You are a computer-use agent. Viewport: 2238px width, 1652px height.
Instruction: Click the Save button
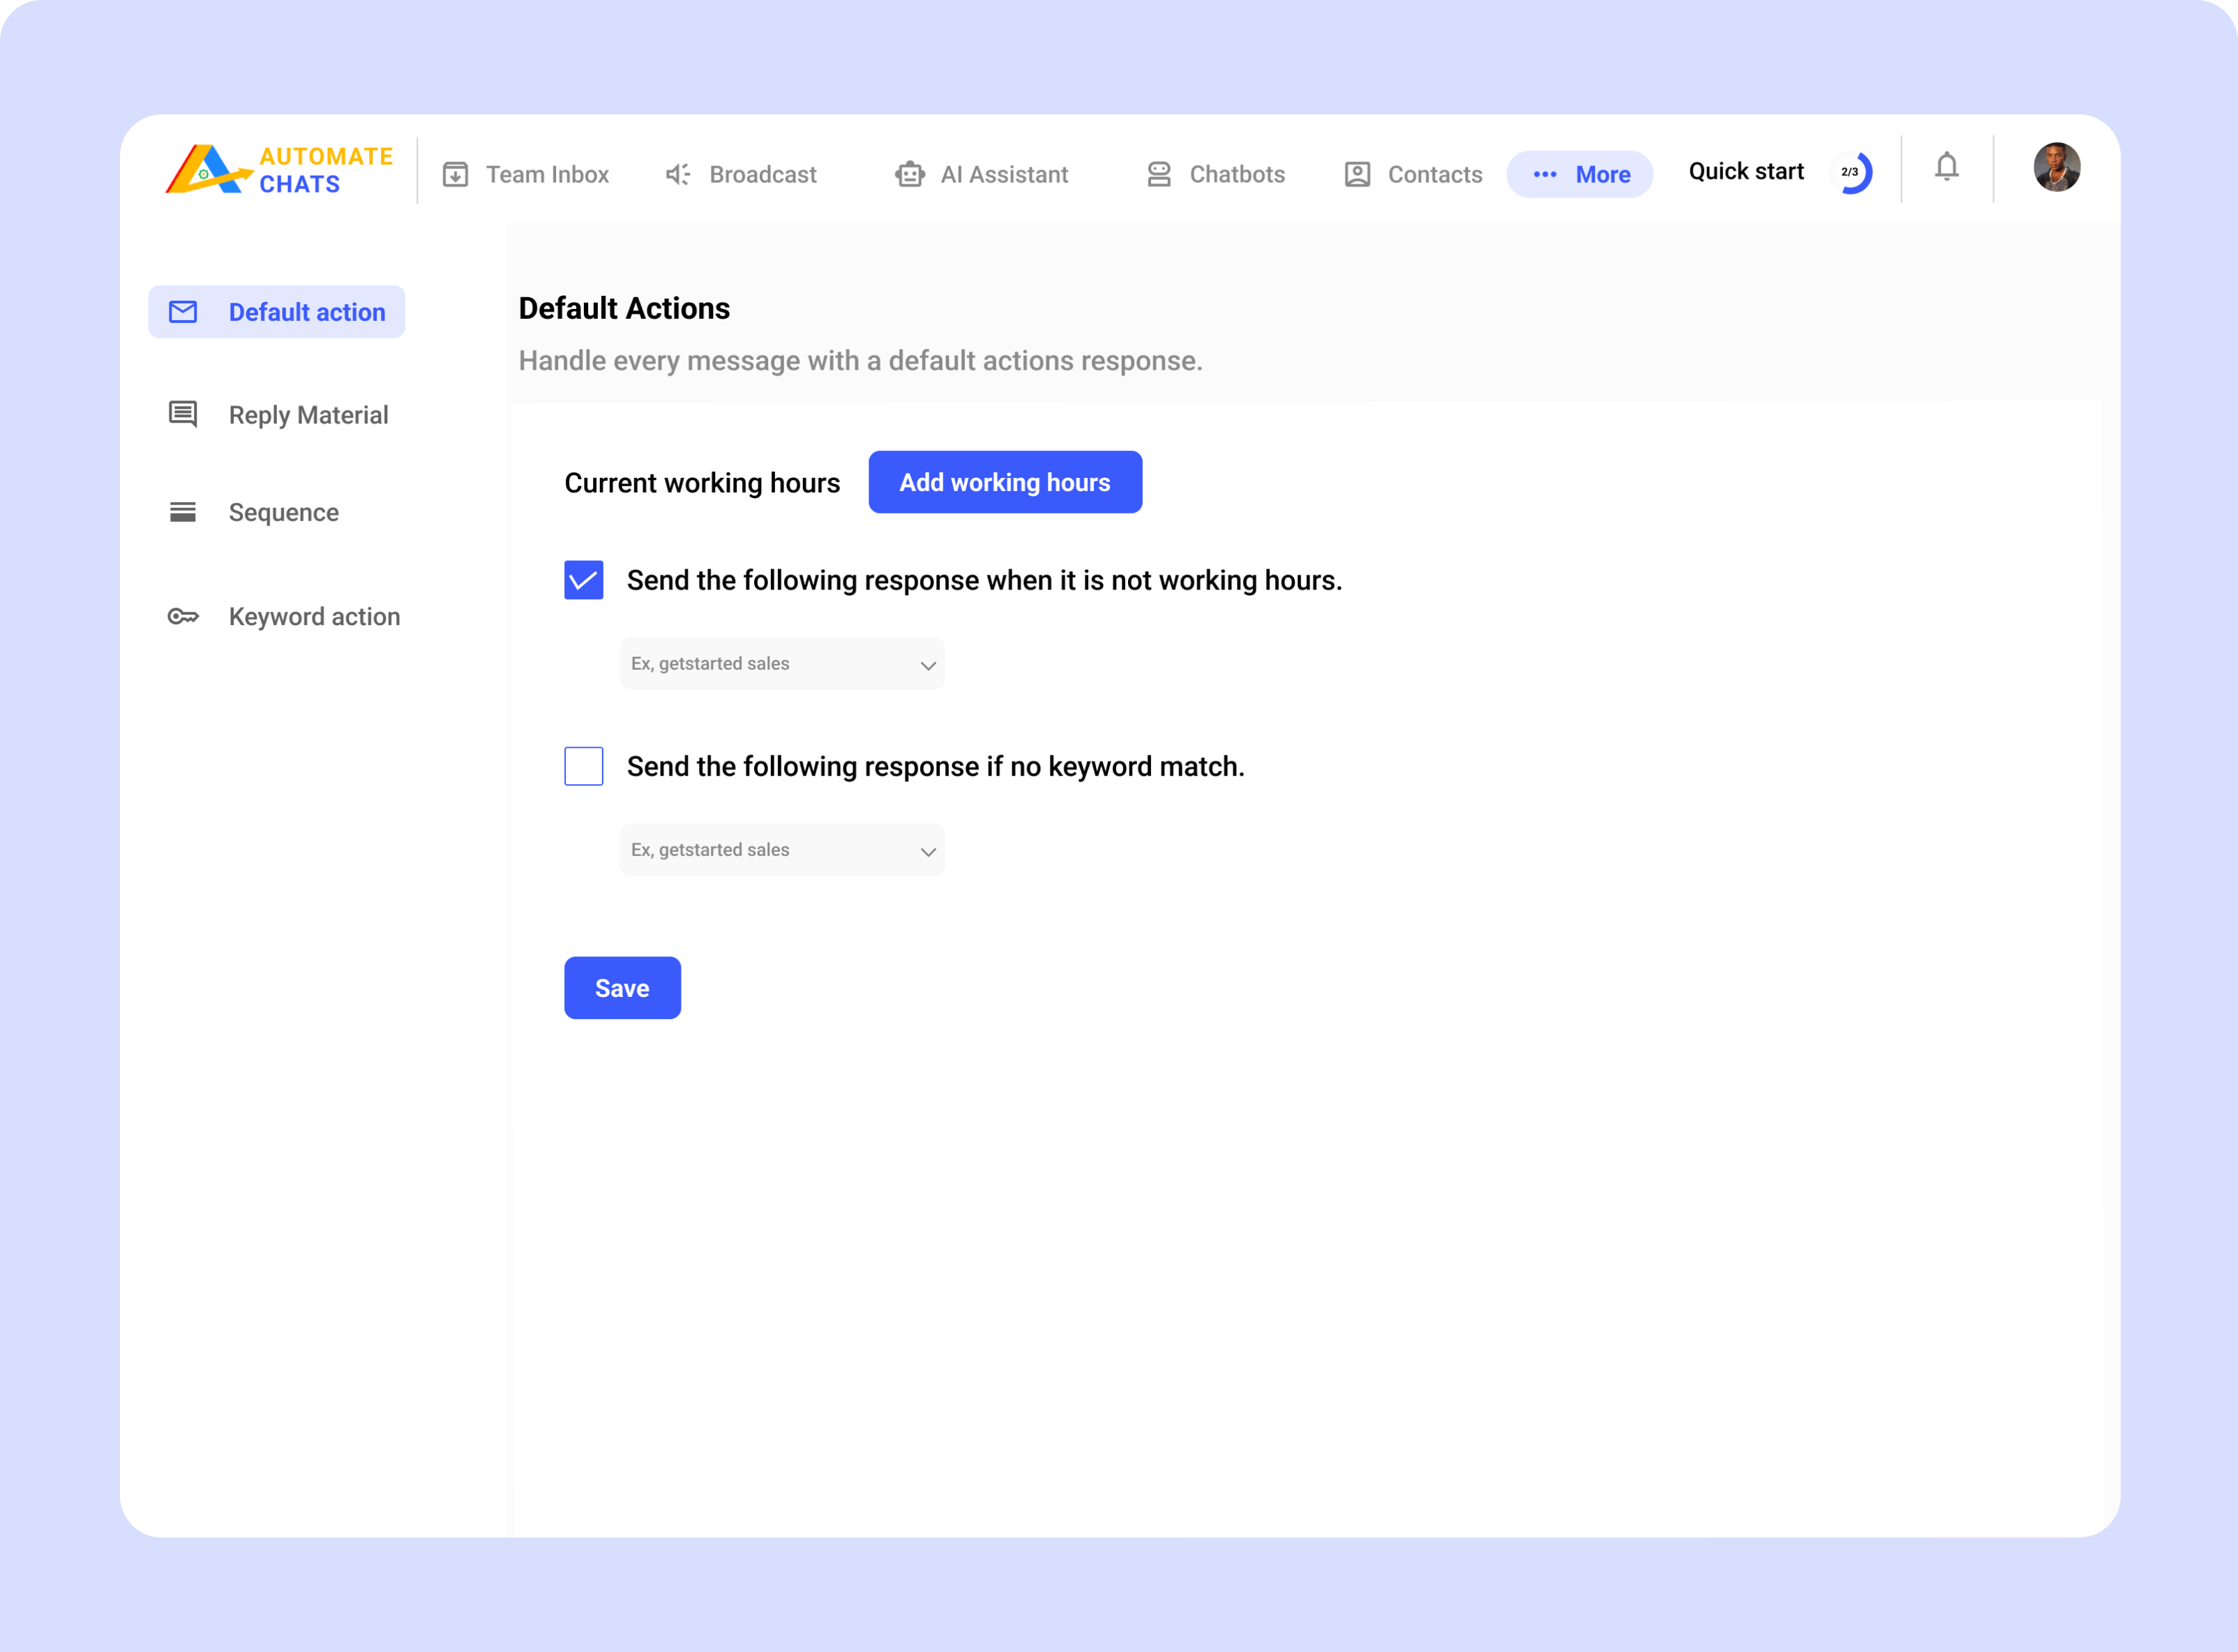pos(622,988)
